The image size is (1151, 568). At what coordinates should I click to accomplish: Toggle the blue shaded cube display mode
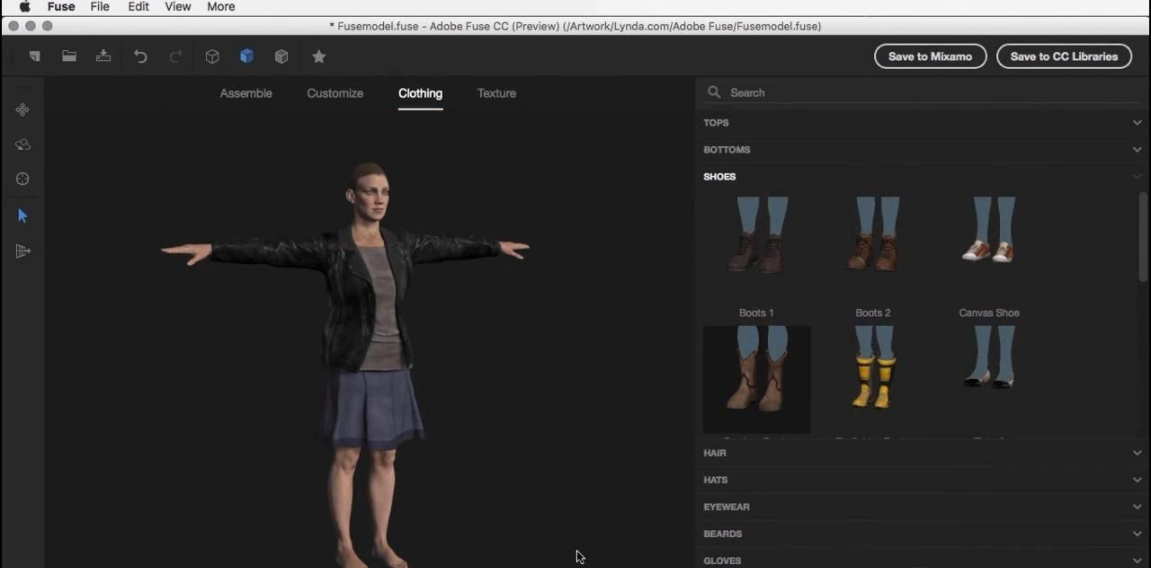coord(247,57)
